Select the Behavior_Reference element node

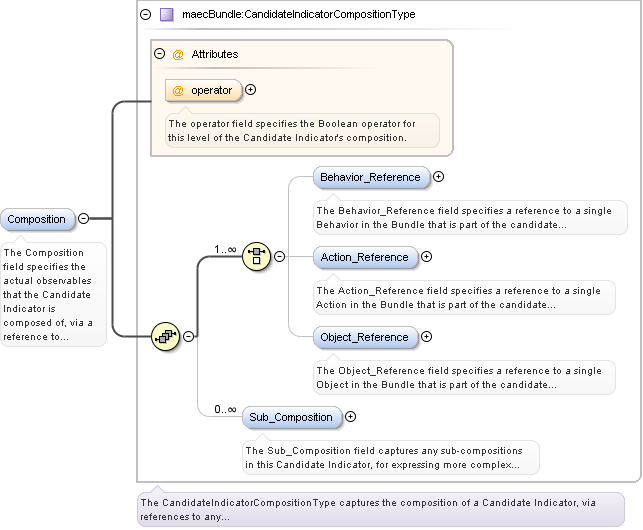pyautogui.click(x=370, y=177)
